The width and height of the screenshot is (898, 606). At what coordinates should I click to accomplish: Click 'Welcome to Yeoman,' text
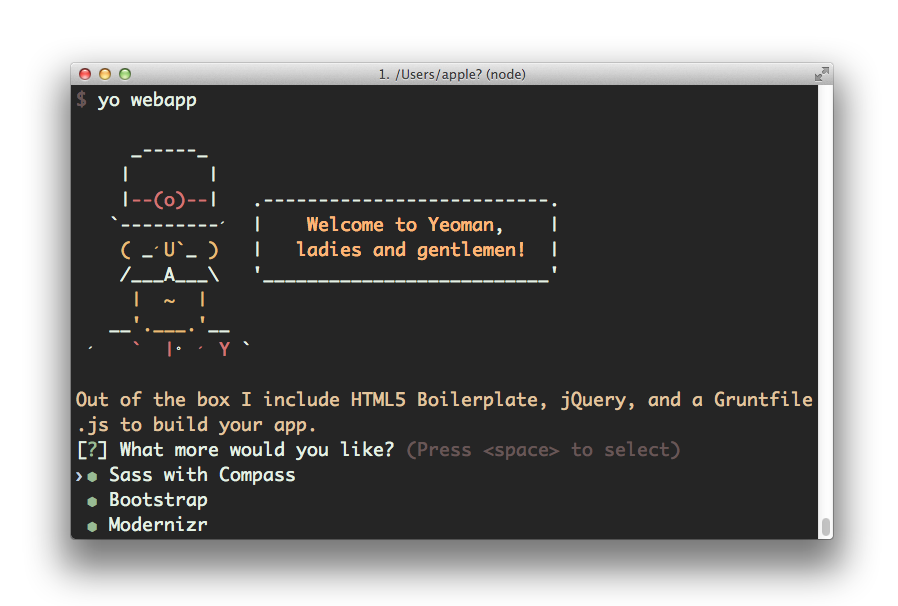pos(404,225)
